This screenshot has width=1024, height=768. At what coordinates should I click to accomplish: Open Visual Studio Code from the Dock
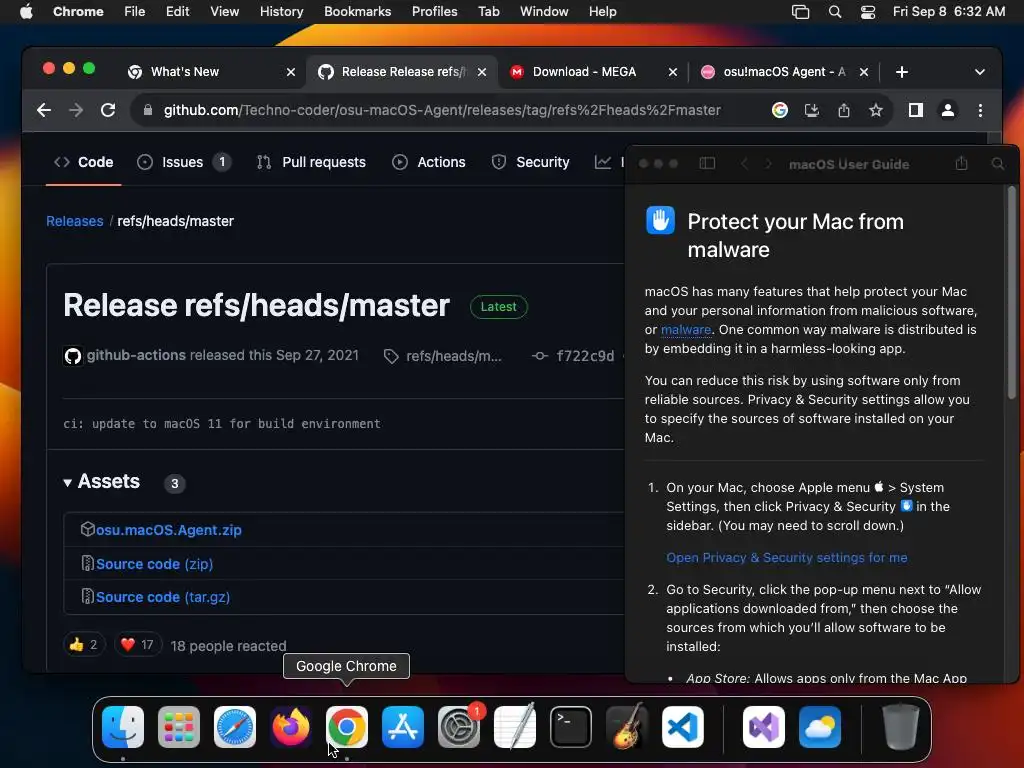682,726
